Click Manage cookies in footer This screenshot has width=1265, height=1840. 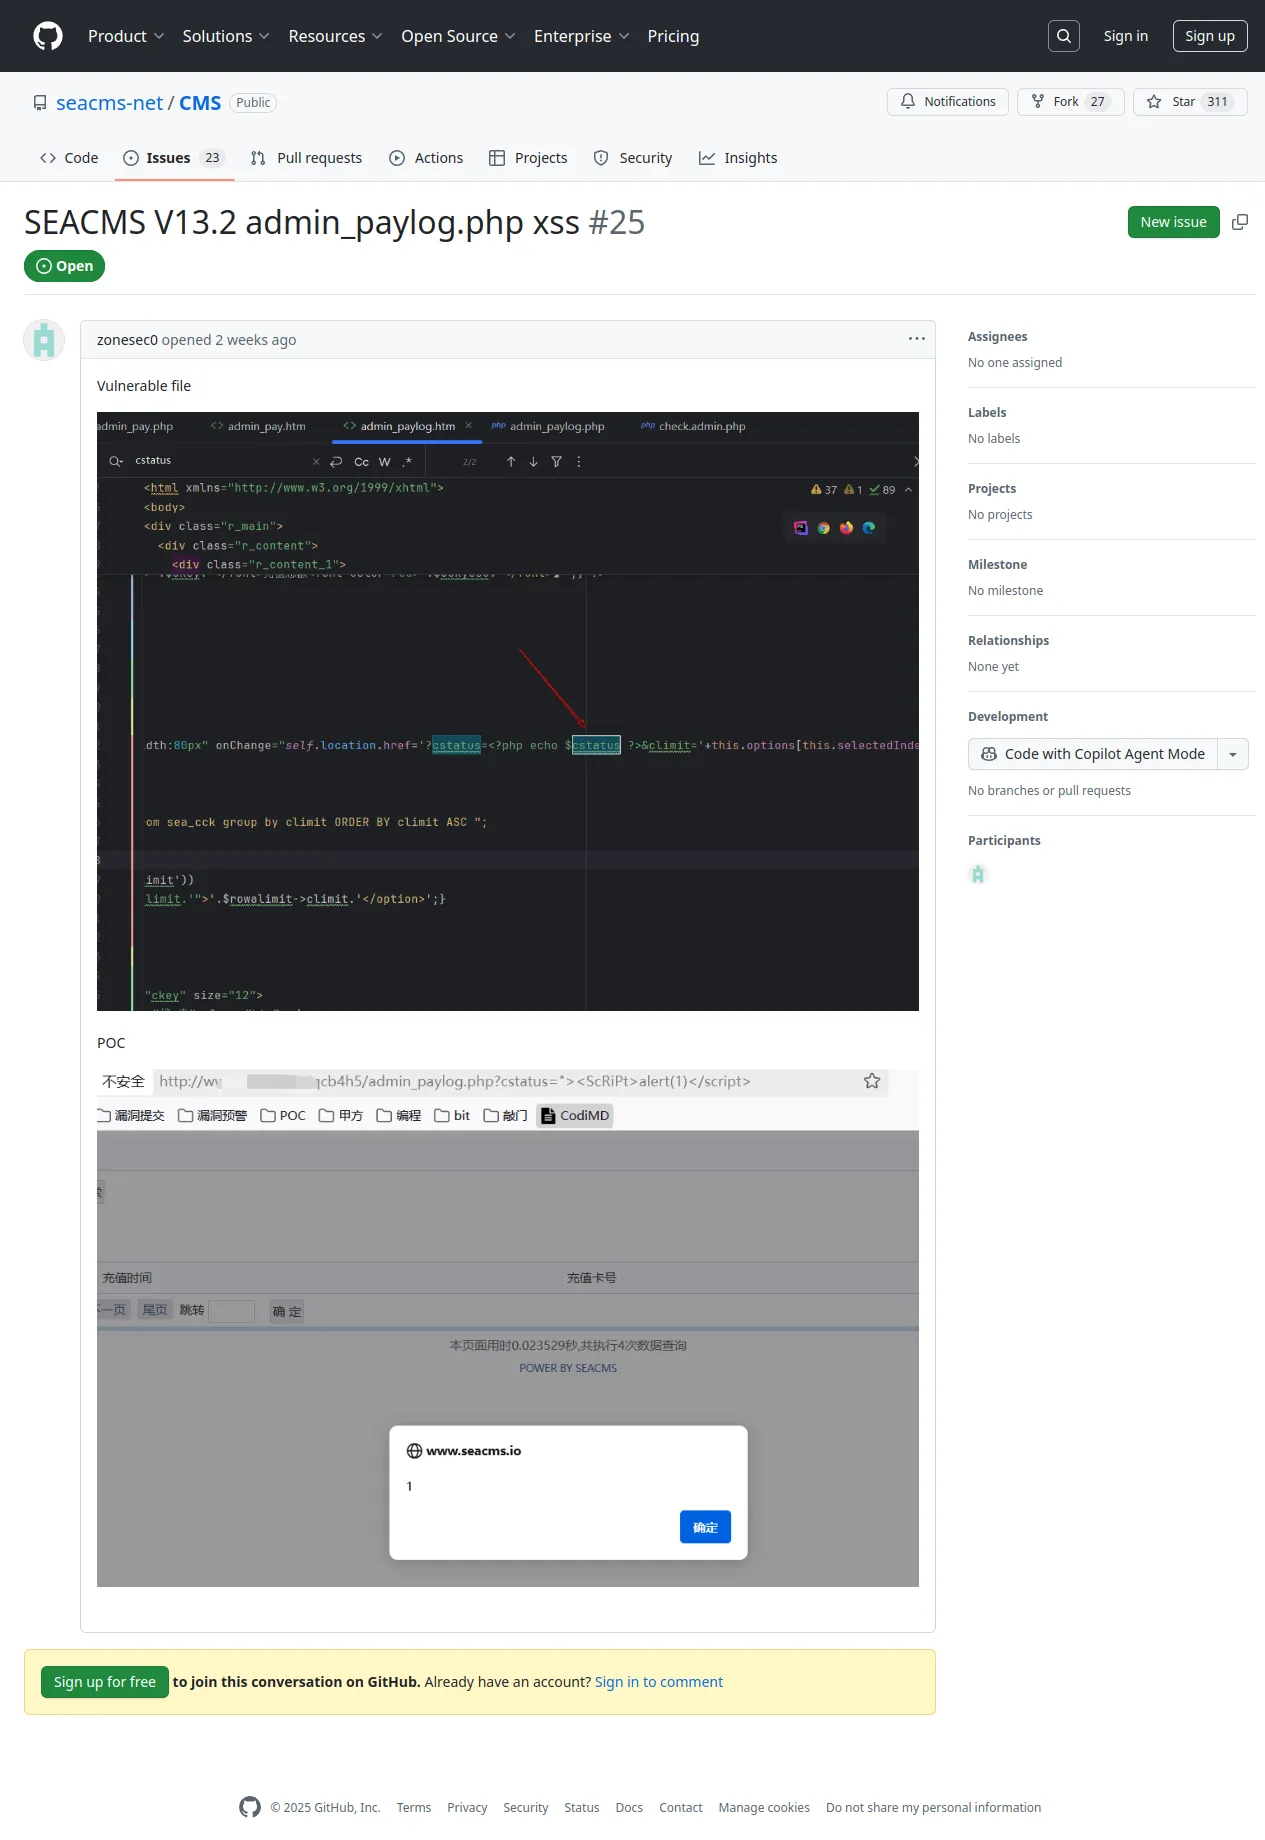[764, 1807]
